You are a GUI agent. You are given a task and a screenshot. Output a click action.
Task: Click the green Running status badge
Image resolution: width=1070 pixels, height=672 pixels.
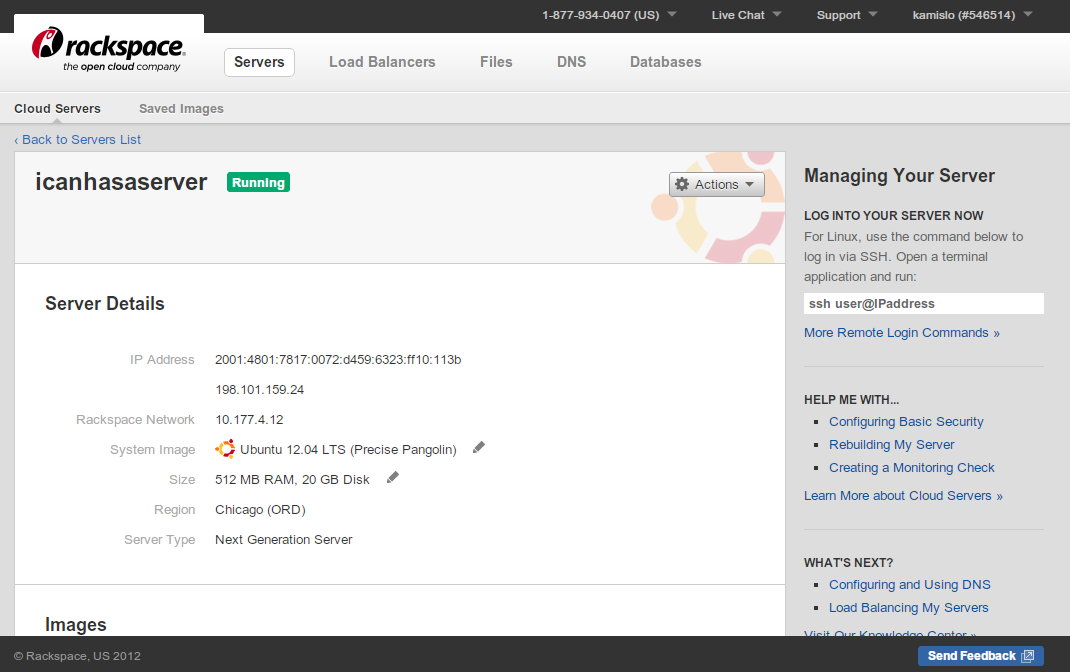tap(259, 182)
